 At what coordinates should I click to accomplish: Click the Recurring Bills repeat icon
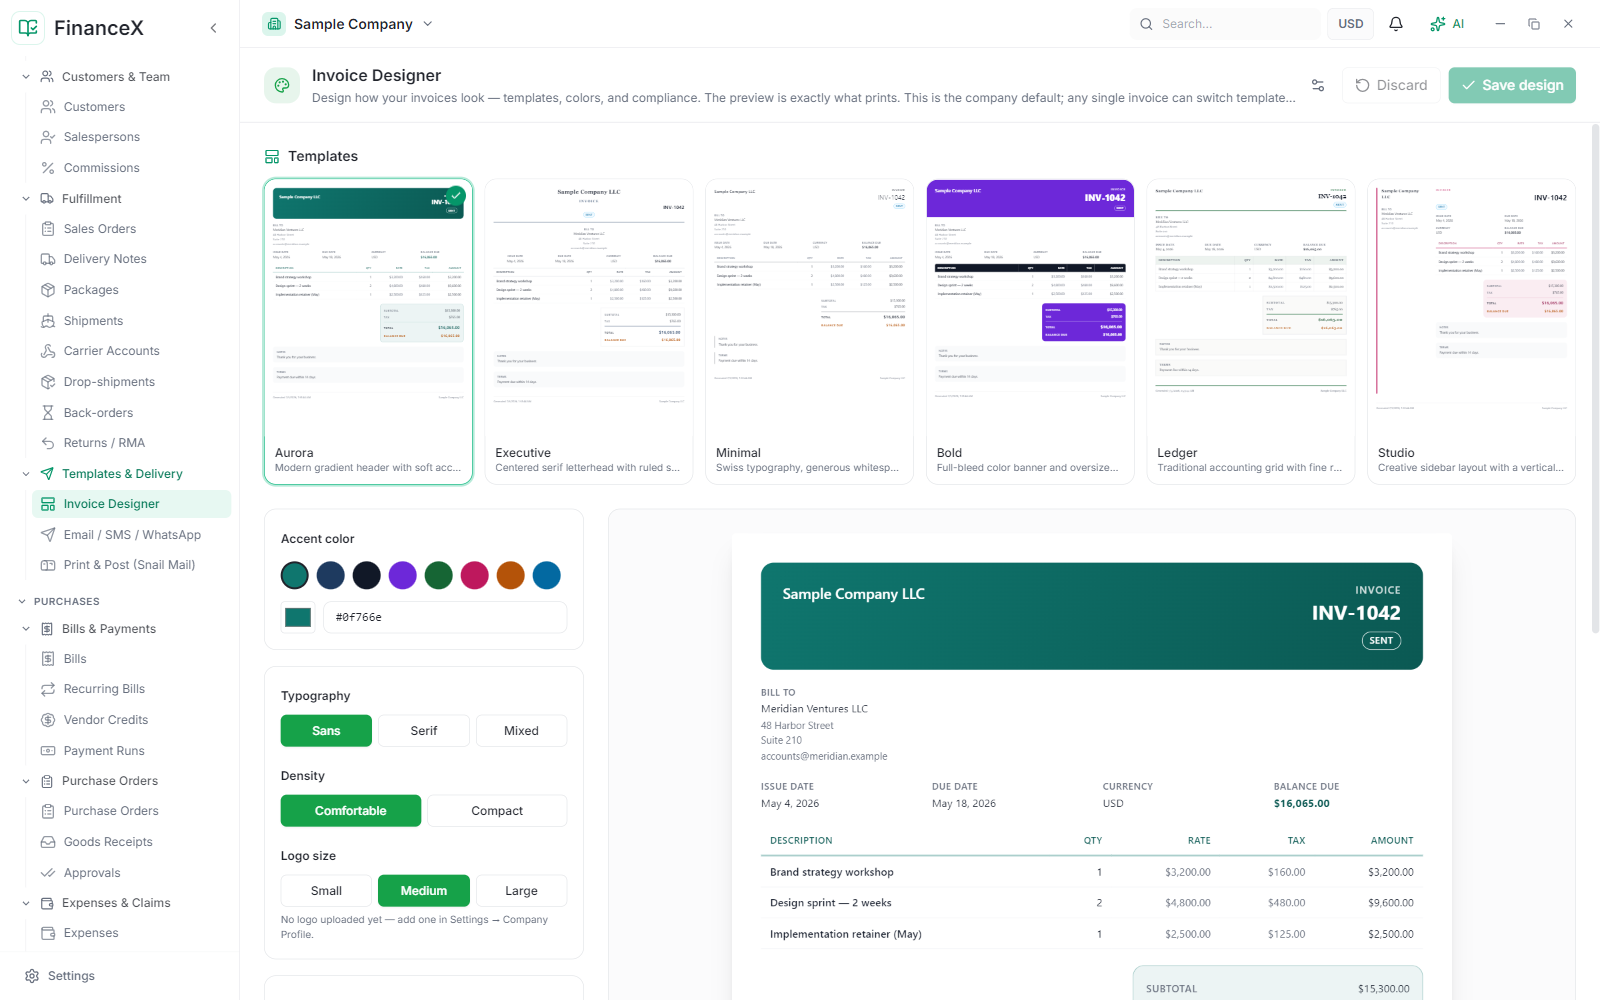(x=48, y=689)
